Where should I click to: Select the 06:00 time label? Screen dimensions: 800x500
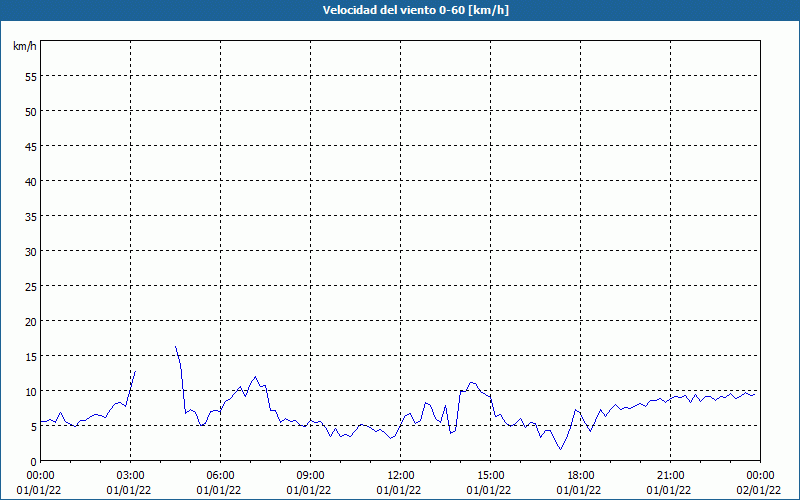(220, 476)
